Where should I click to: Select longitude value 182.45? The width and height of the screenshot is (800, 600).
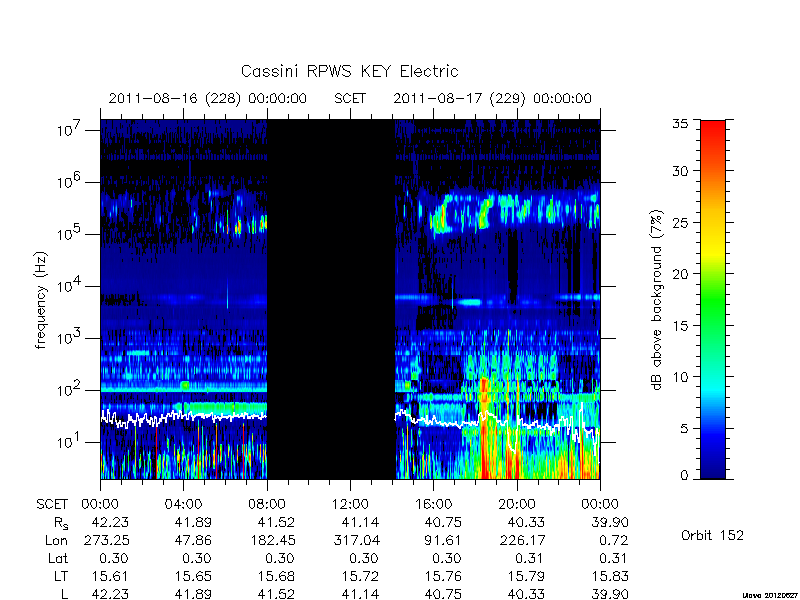(272, 540)
